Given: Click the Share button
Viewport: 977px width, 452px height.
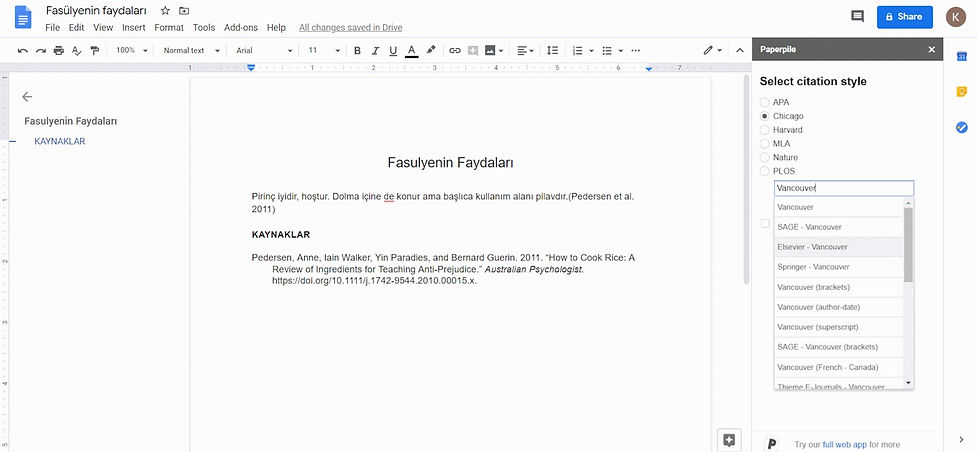Looking at the screenshot, I should click(905, 17).
